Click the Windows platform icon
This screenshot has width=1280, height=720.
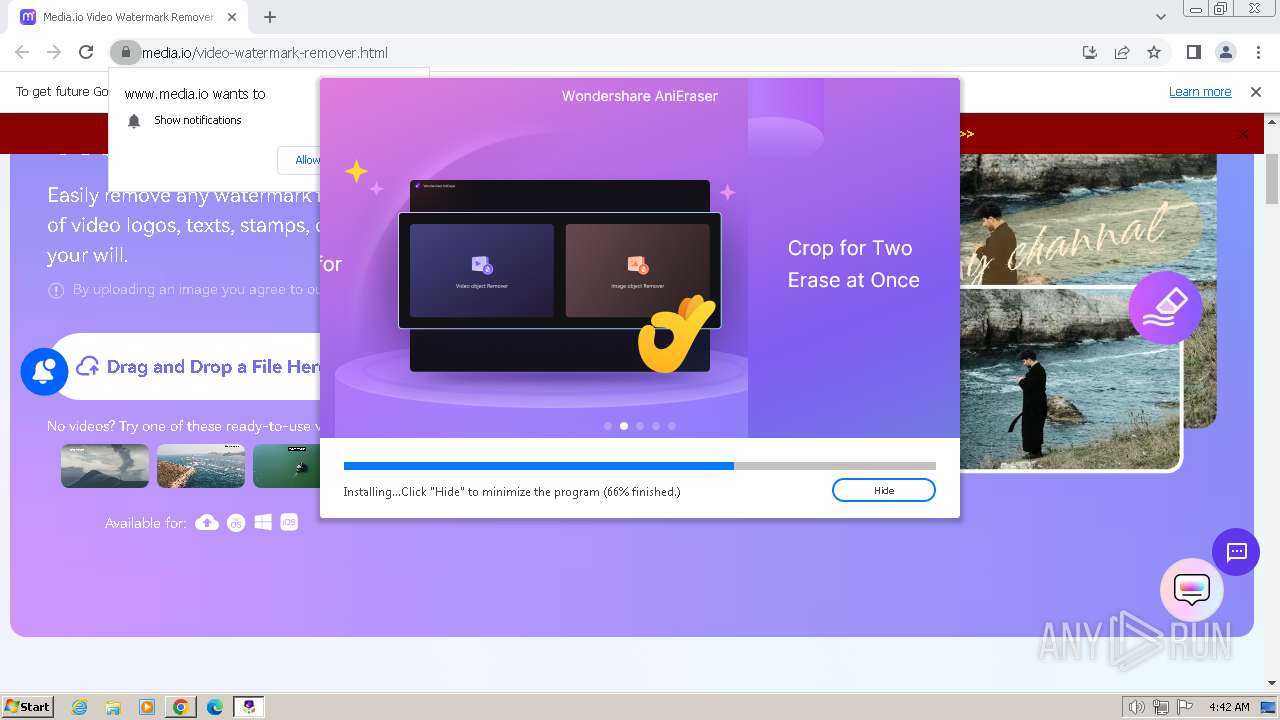[263, 522]
